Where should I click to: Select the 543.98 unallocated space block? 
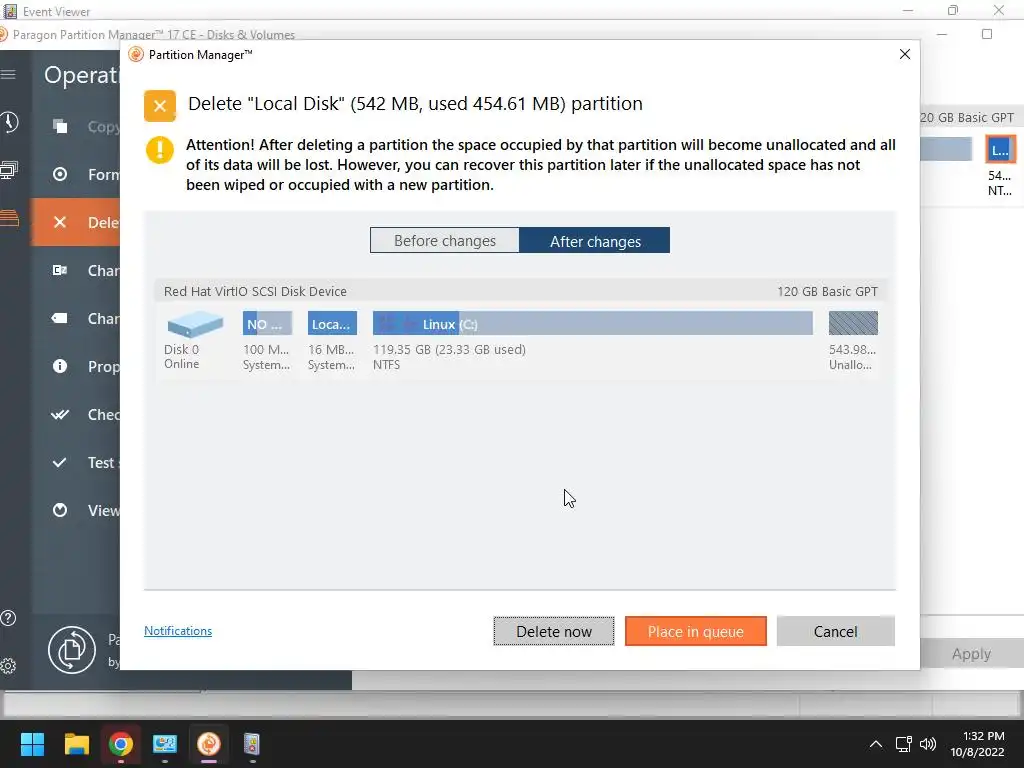point(853,323)
